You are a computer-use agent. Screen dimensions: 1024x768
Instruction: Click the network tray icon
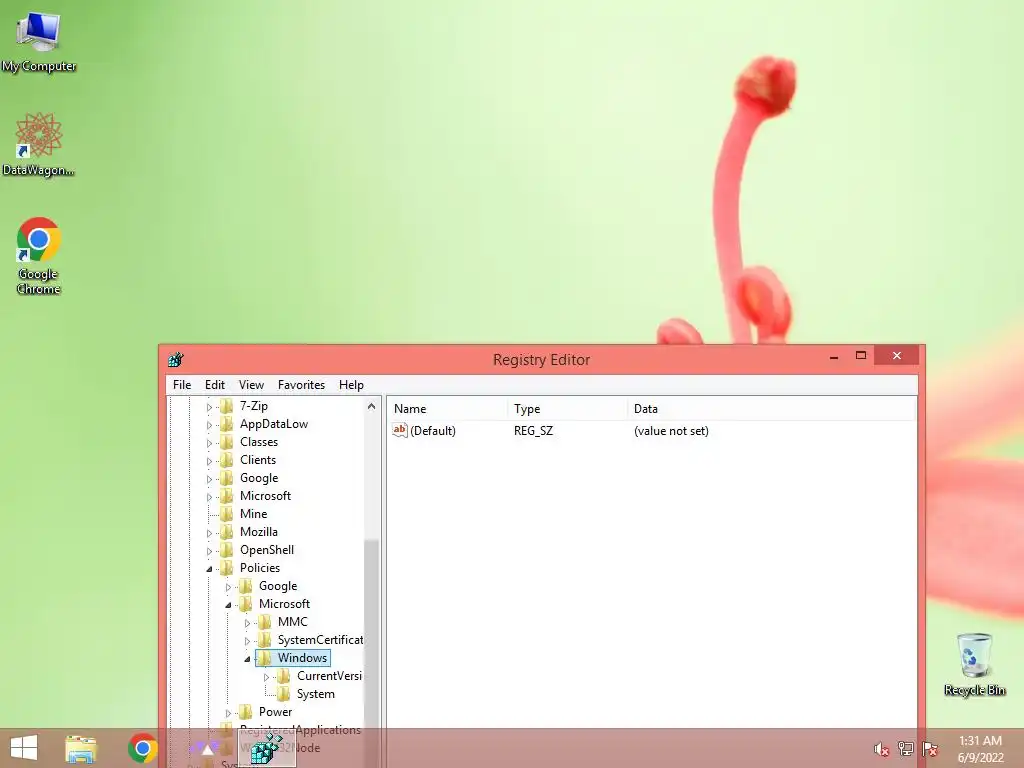pos(905,749)
